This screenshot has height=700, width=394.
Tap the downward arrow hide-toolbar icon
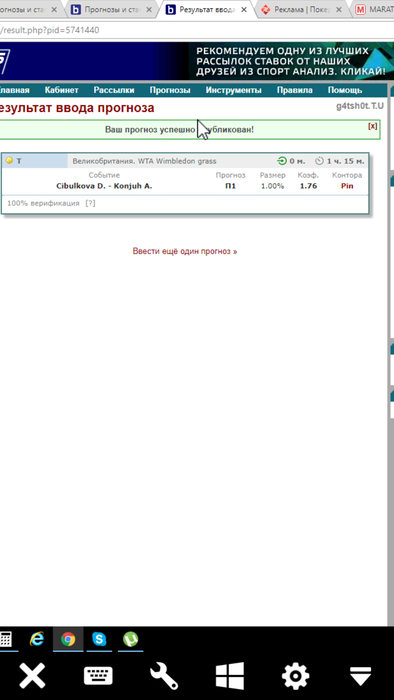tap(361, 676)
